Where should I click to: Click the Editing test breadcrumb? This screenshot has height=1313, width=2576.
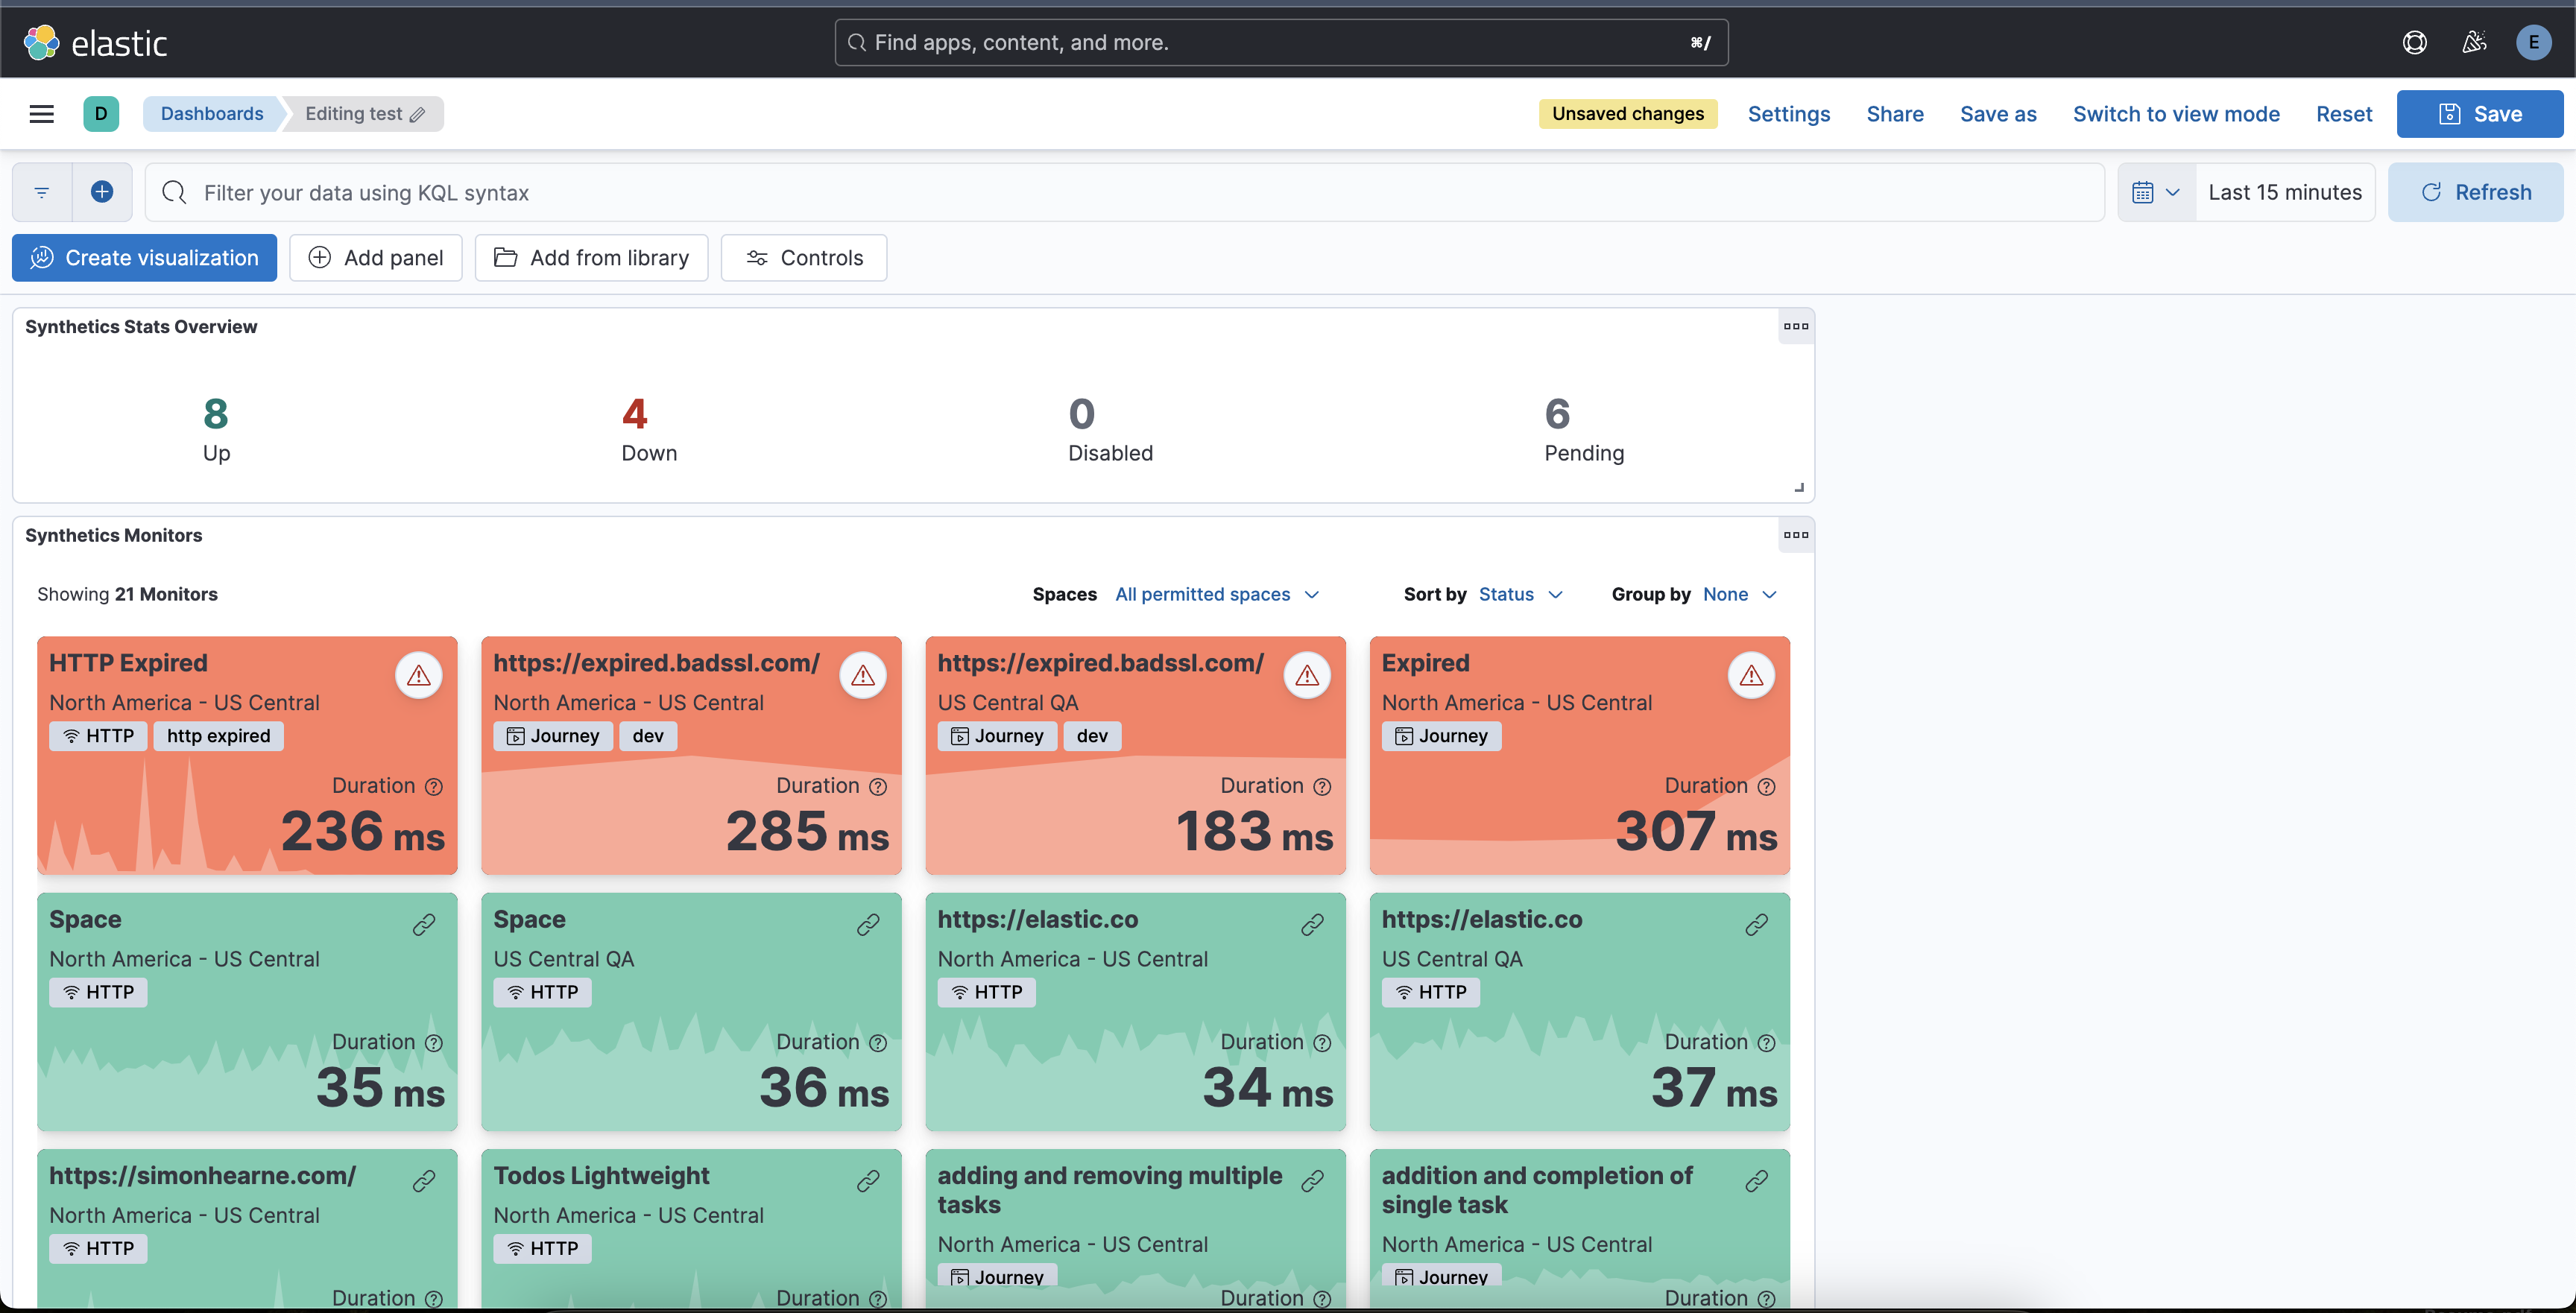pos(364,114)
